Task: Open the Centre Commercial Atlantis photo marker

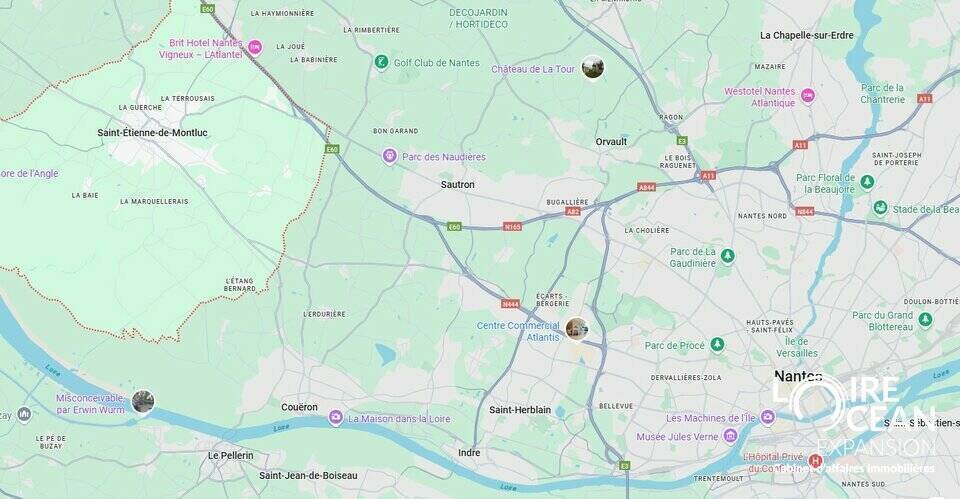Action: pos(577,329)
